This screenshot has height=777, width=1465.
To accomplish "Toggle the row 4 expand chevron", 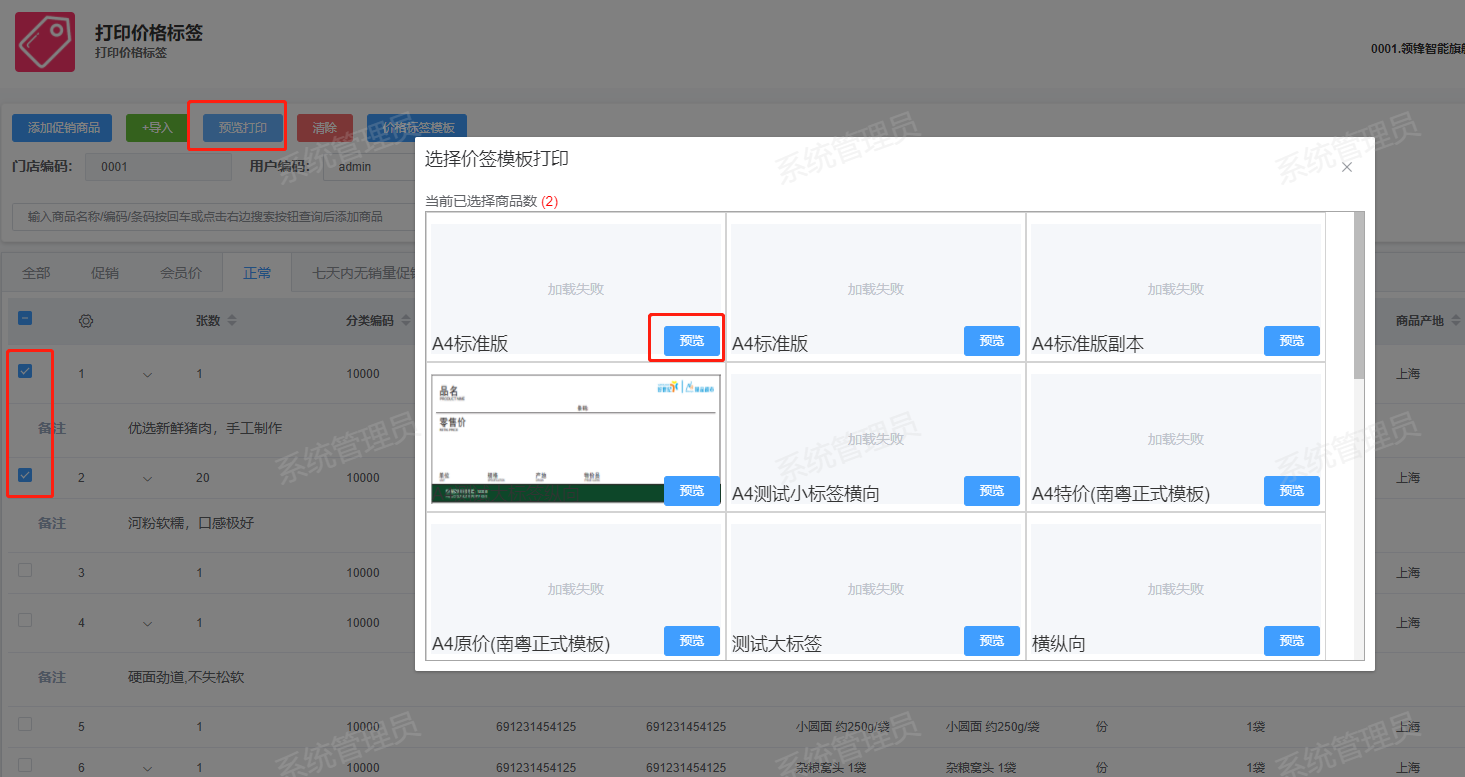I will pos(148,624).
